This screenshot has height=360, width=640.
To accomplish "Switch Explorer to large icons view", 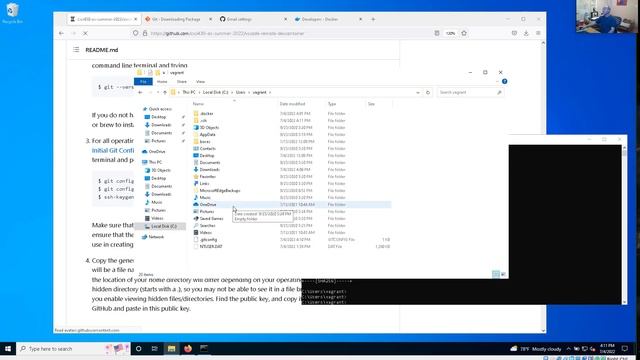I will point(503,274).
